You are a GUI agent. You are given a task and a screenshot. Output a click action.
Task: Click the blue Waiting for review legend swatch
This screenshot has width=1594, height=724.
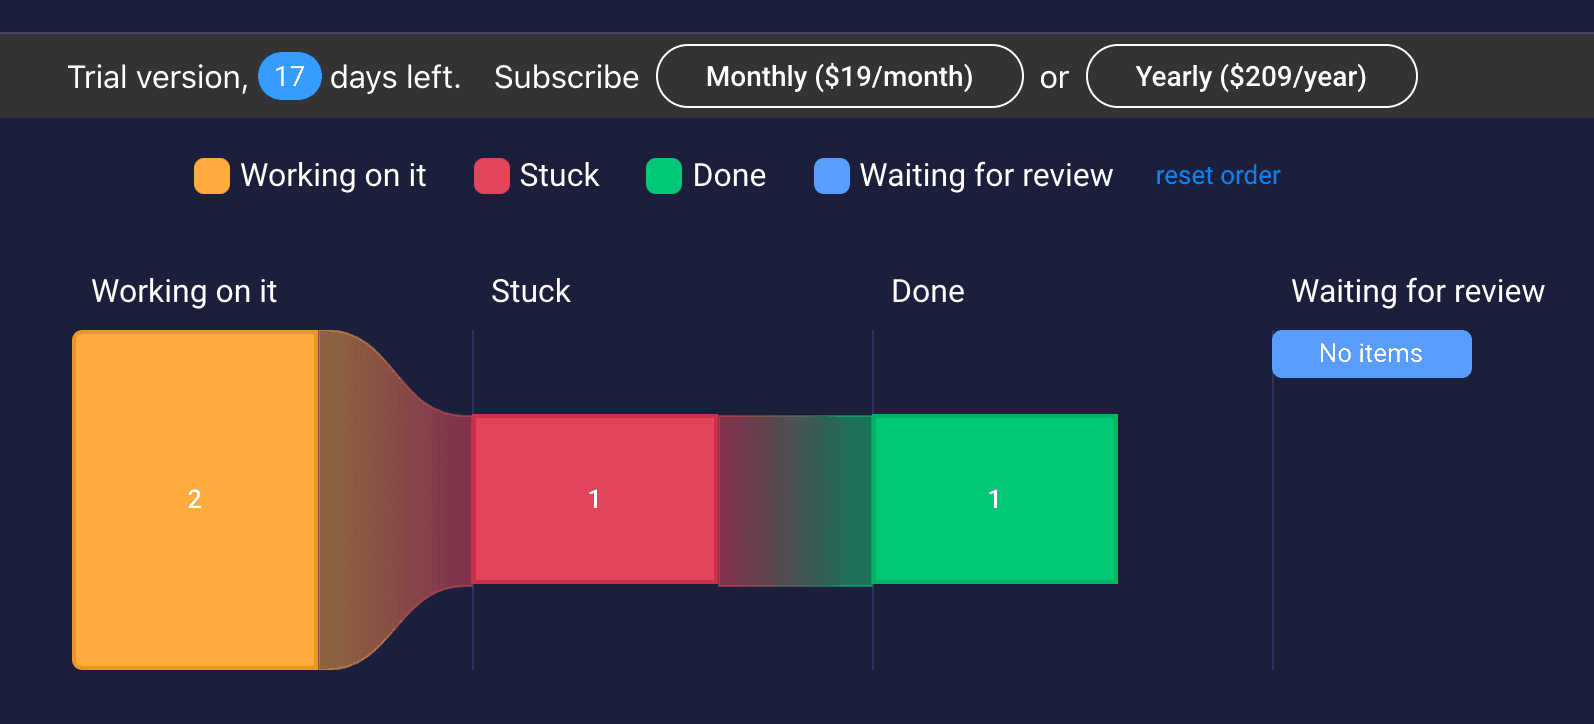coord(831,176)
